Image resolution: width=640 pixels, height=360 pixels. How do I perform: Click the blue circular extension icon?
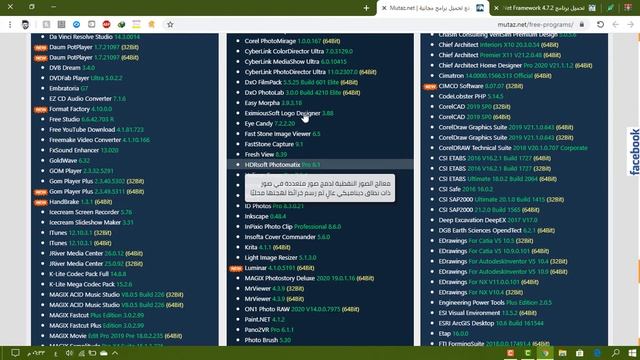[x=76, y=24]
